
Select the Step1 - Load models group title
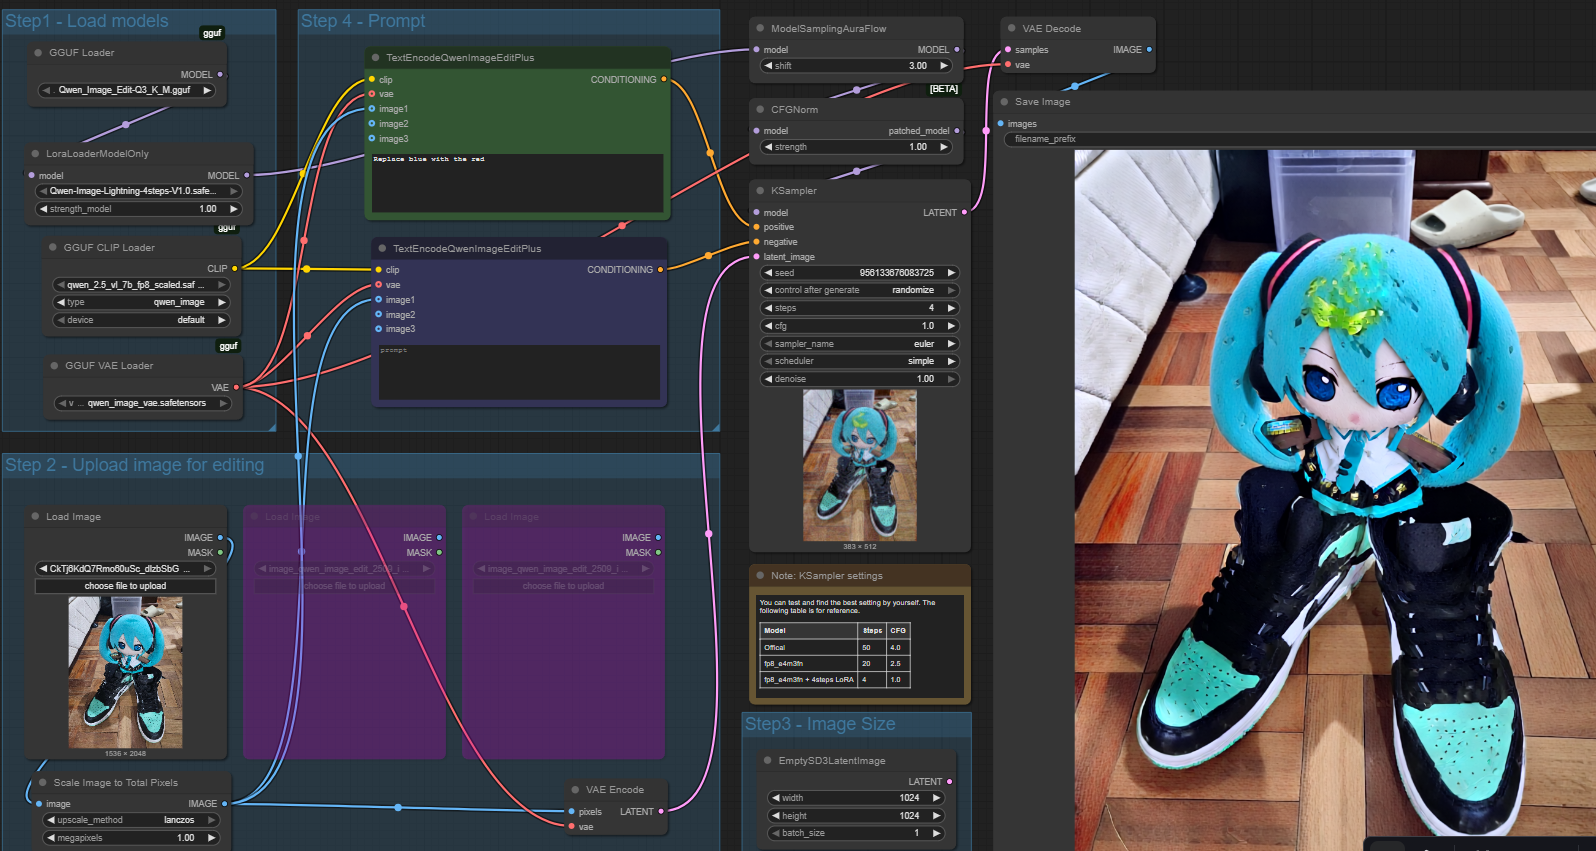(87, 21)
